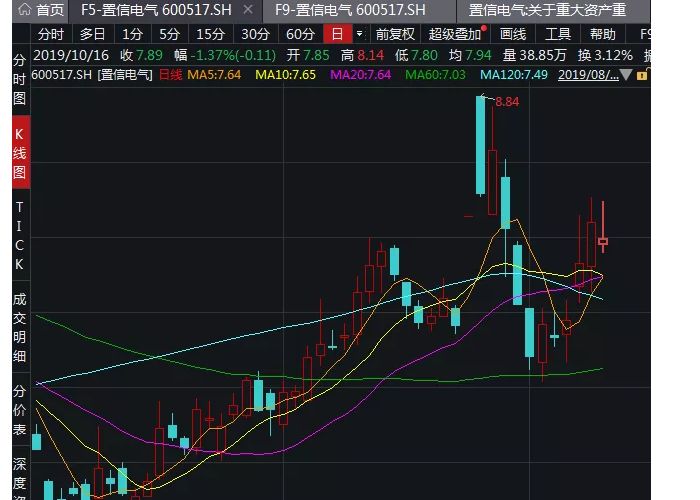This screenshot has width=700, height=500.
Task: Open the 工具 menu
Action: click(558, 34)
